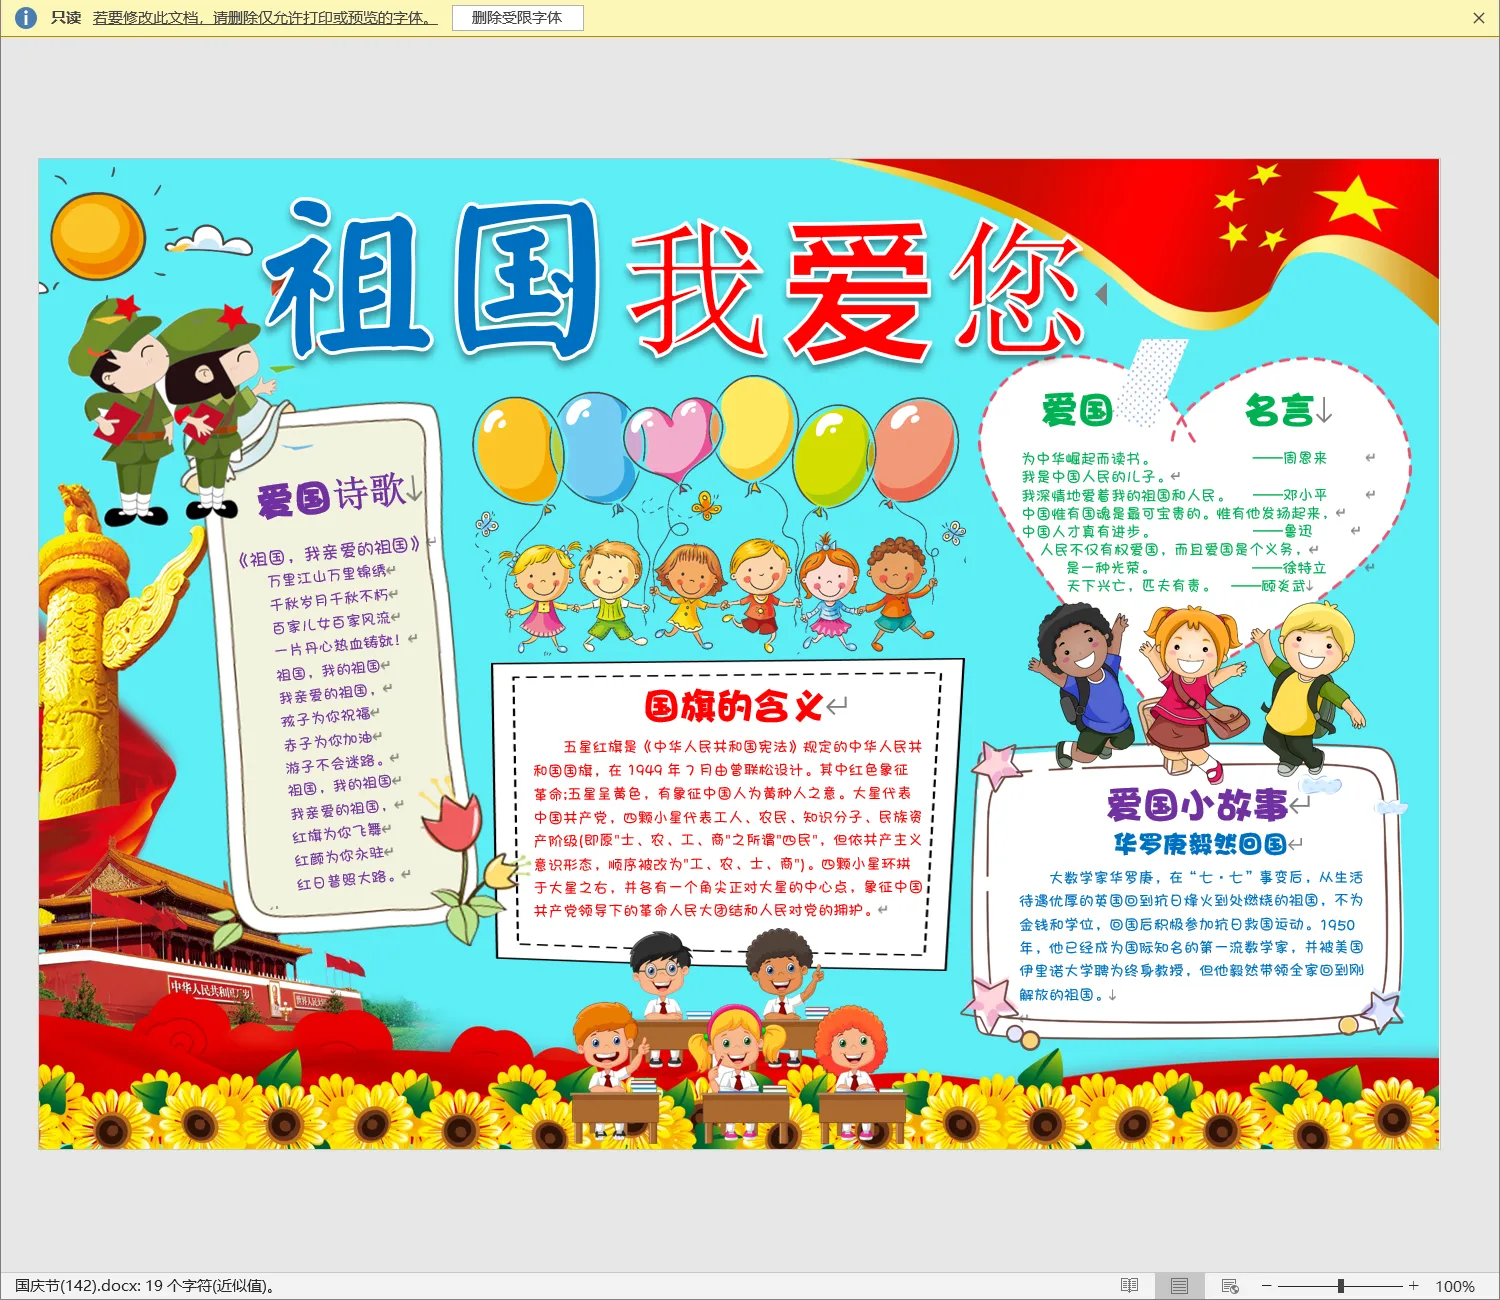This screenshot has height=1300, width=1500.
Task: Click the poem line 万里江山万里锦绣
Action: point(326,576)
